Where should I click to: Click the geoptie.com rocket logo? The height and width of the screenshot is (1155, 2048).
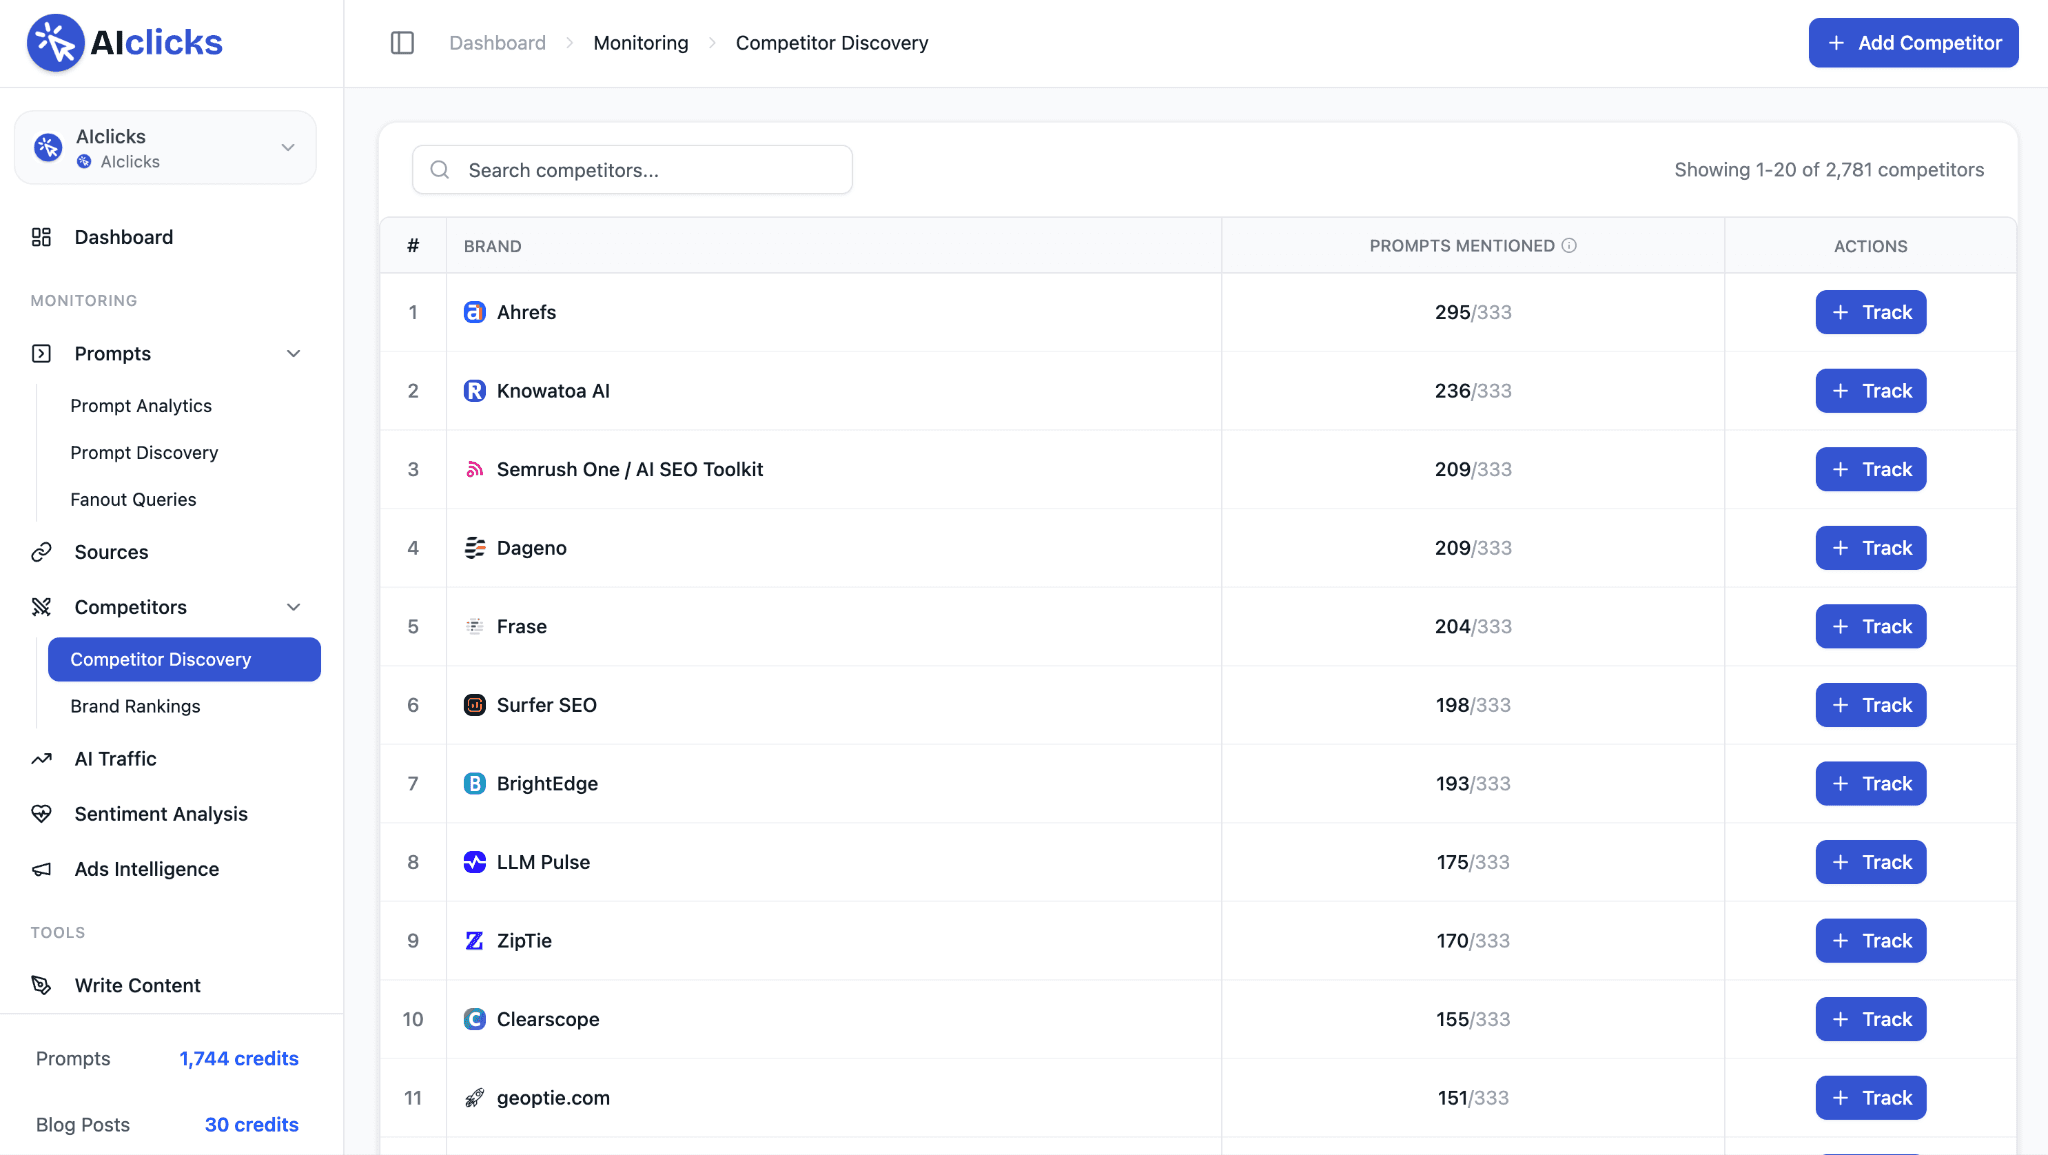[x=475, y=1098]
